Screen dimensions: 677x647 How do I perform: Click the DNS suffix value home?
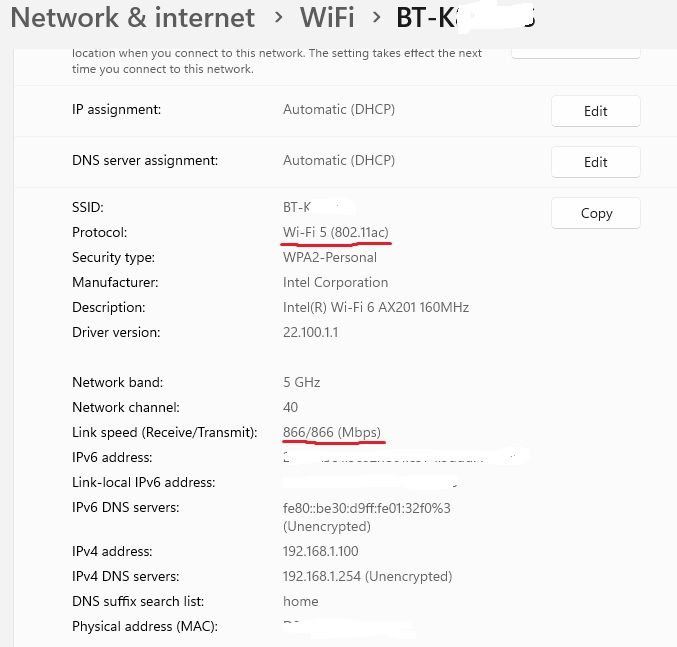pos(300,601)
